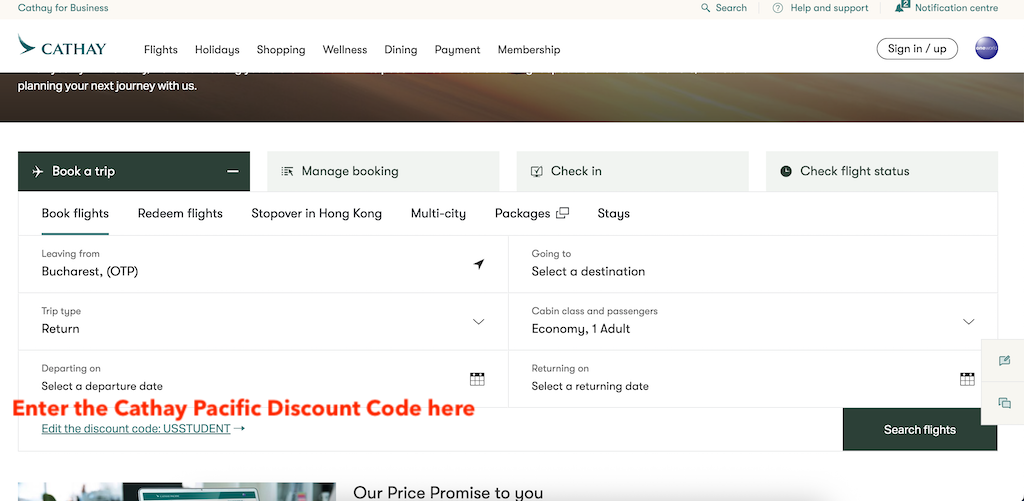Switch to the Redeem flights tab

pos(180,214)
